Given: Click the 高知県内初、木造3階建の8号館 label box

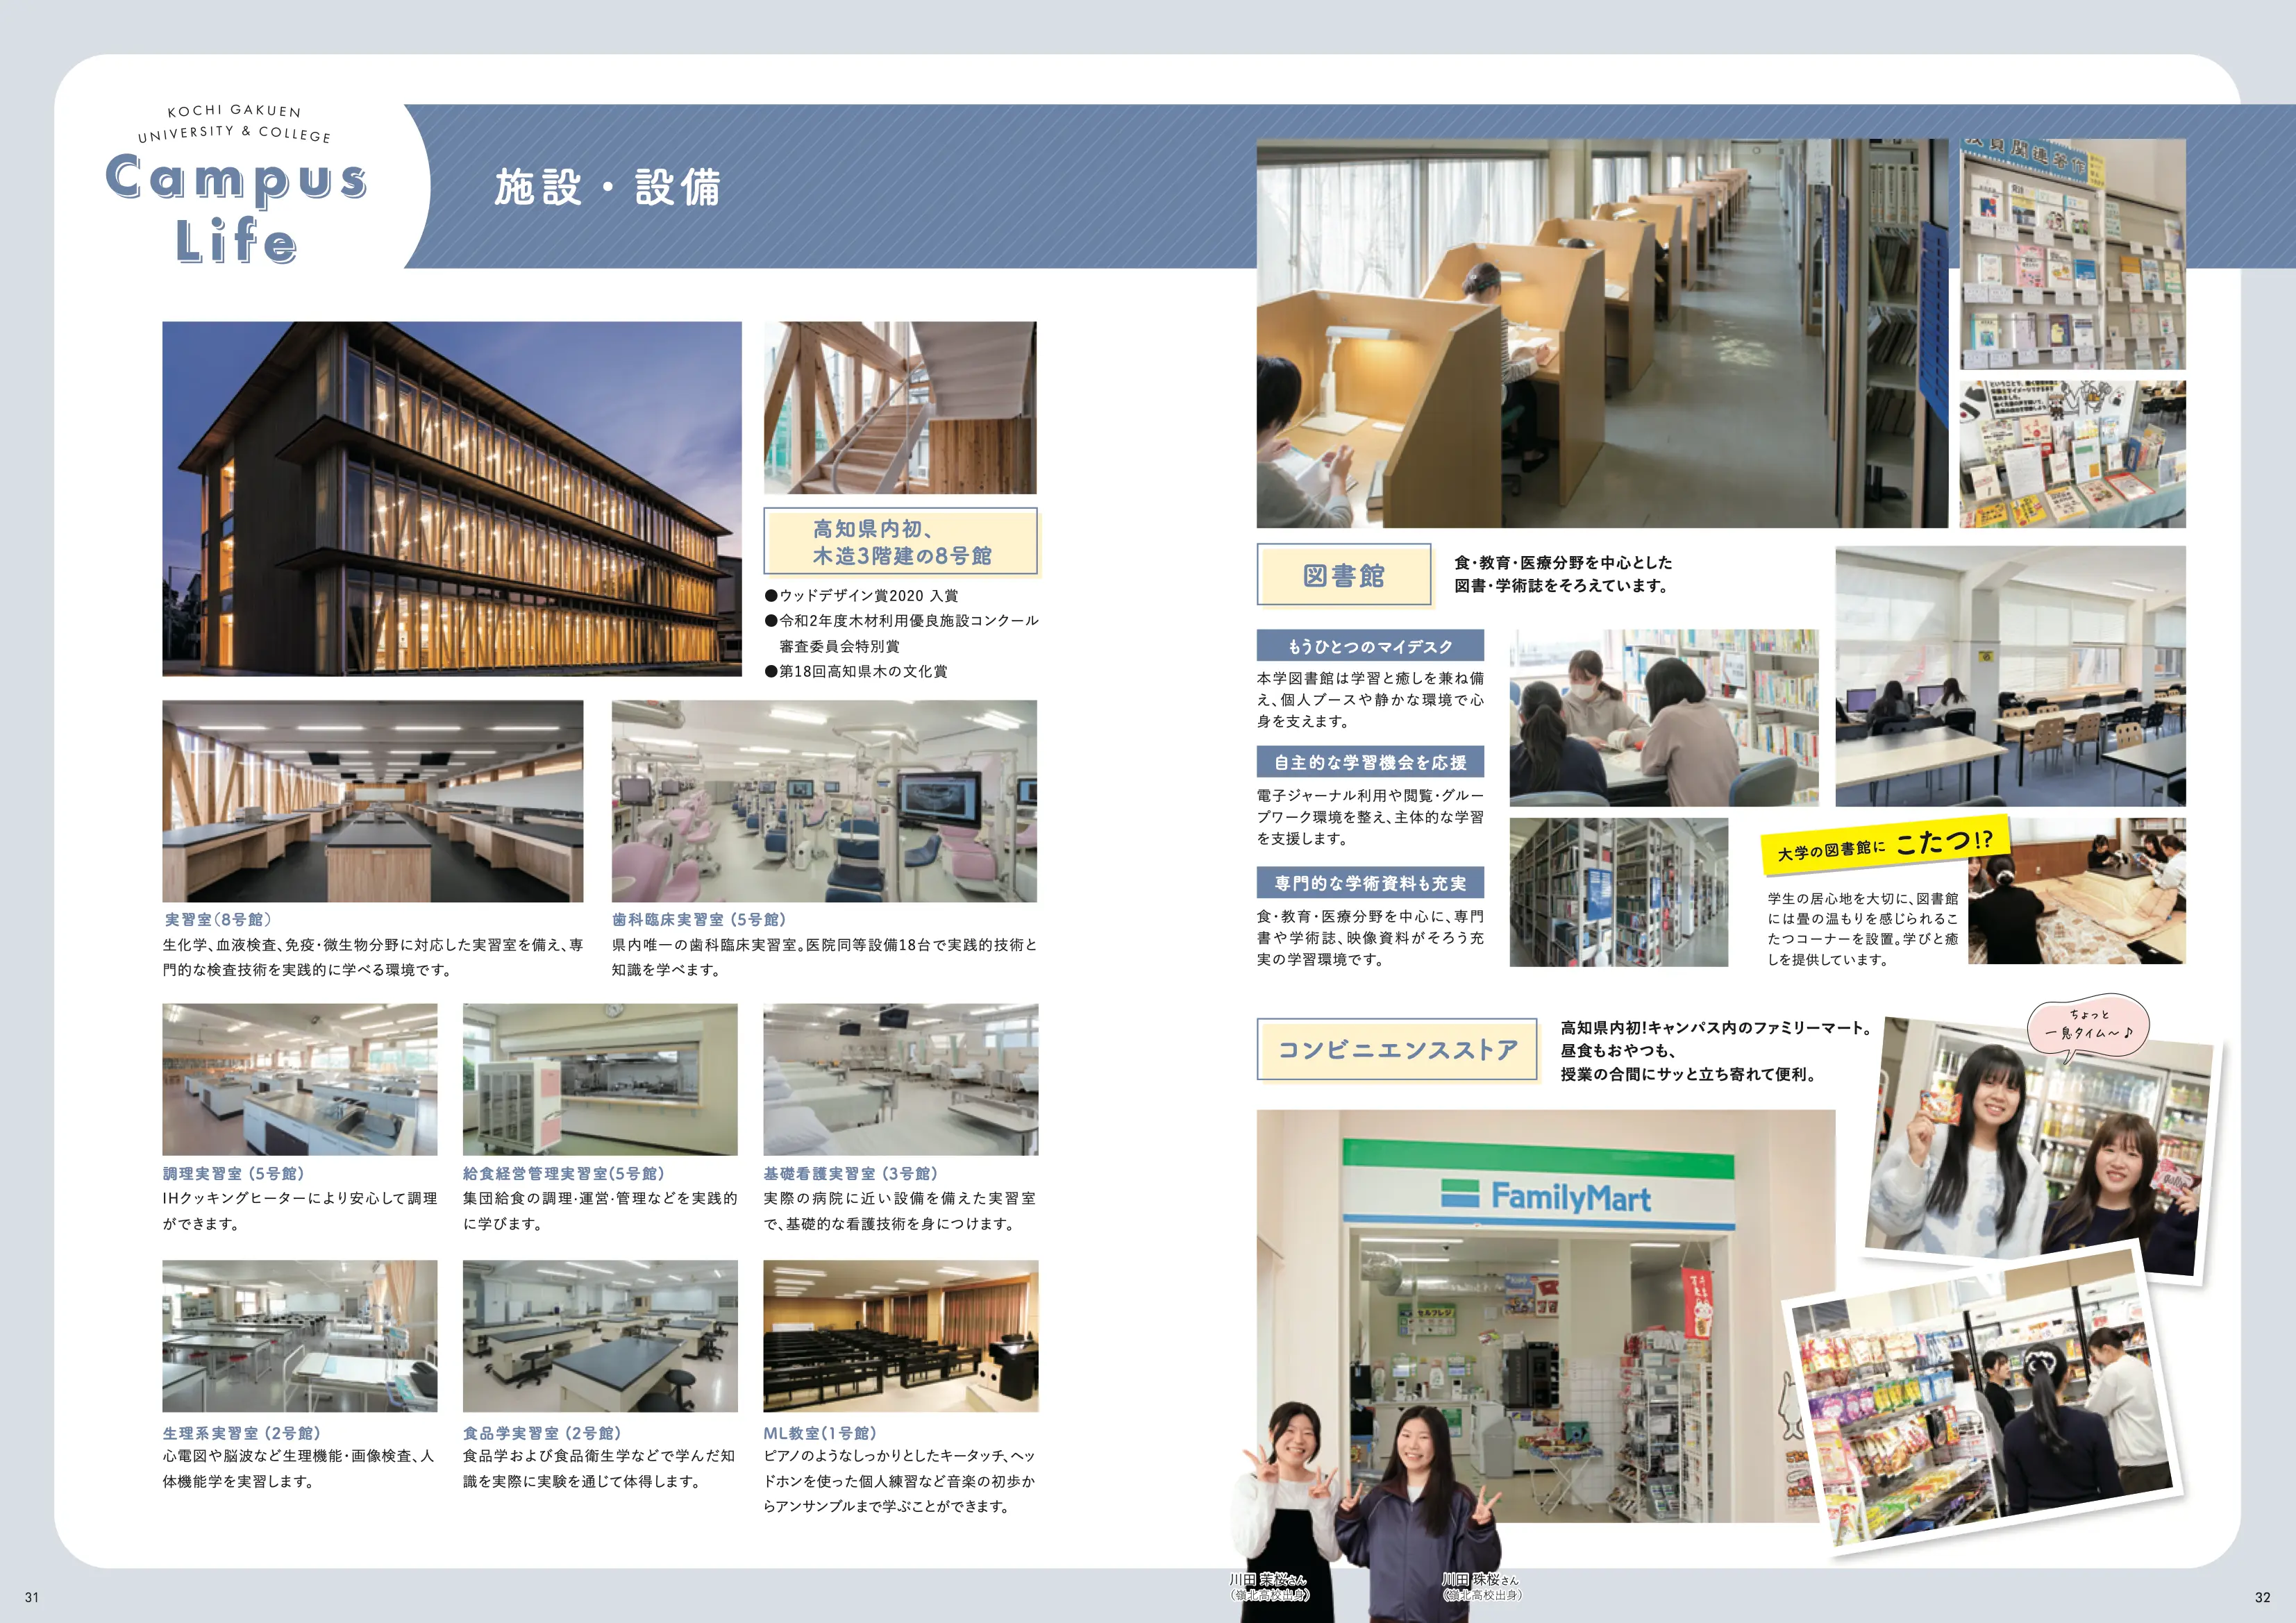Looking at the screenshot, I should (900, 542).
